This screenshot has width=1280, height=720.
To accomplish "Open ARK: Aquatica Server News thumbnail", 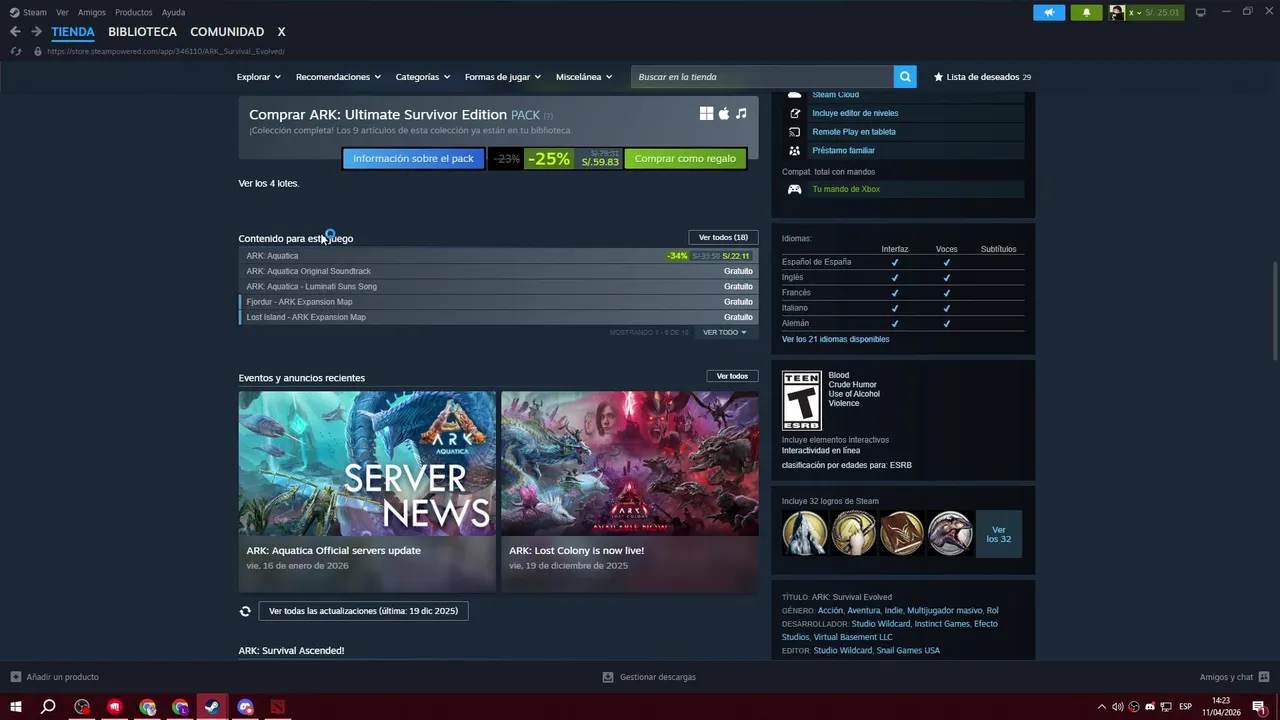I will tap(367, 463).
